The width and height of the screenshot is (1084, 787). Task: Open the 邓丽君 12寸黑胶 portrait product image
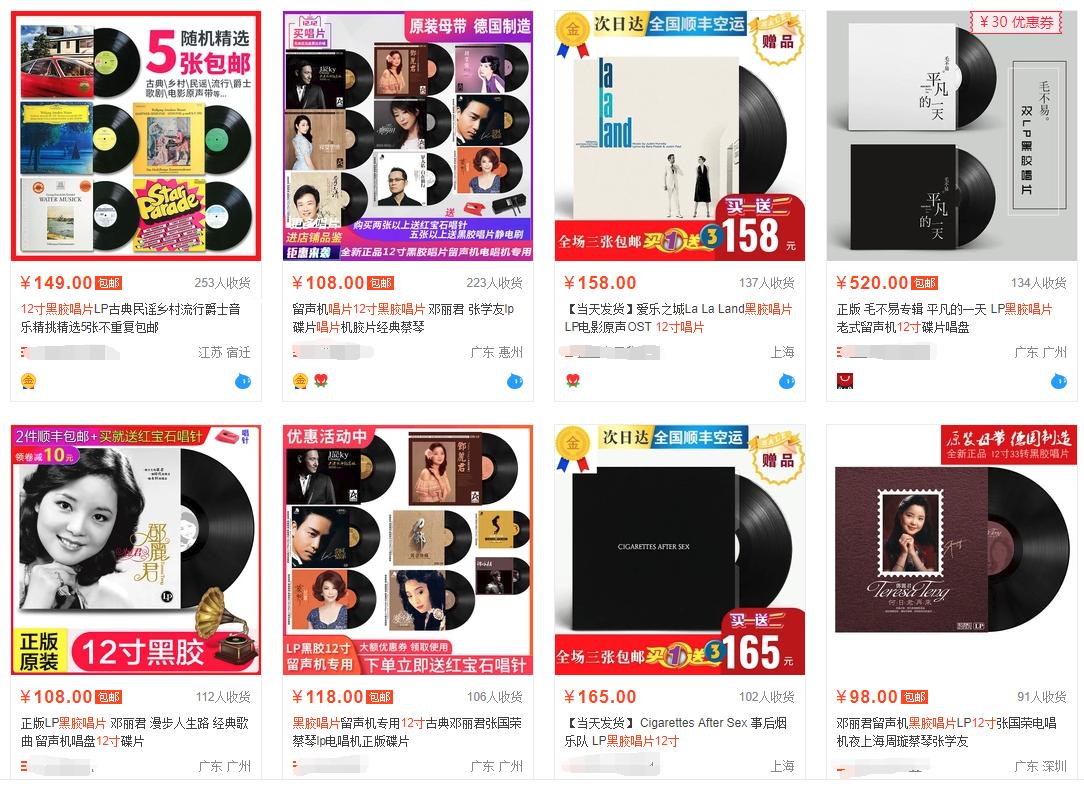[136, 550]
